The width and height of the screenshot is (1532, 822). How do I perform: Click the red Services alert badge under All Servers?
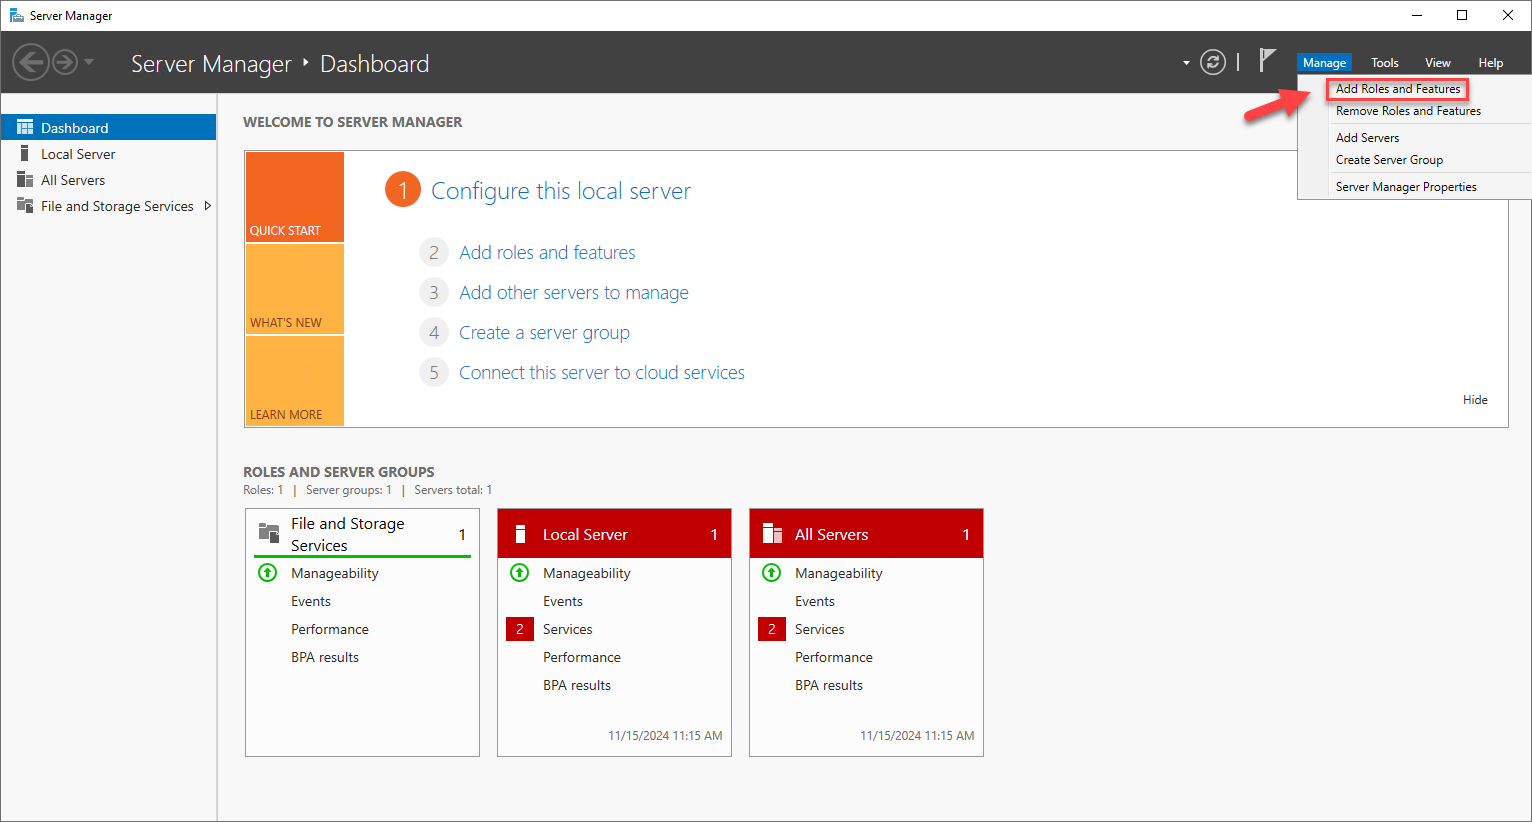771,628
